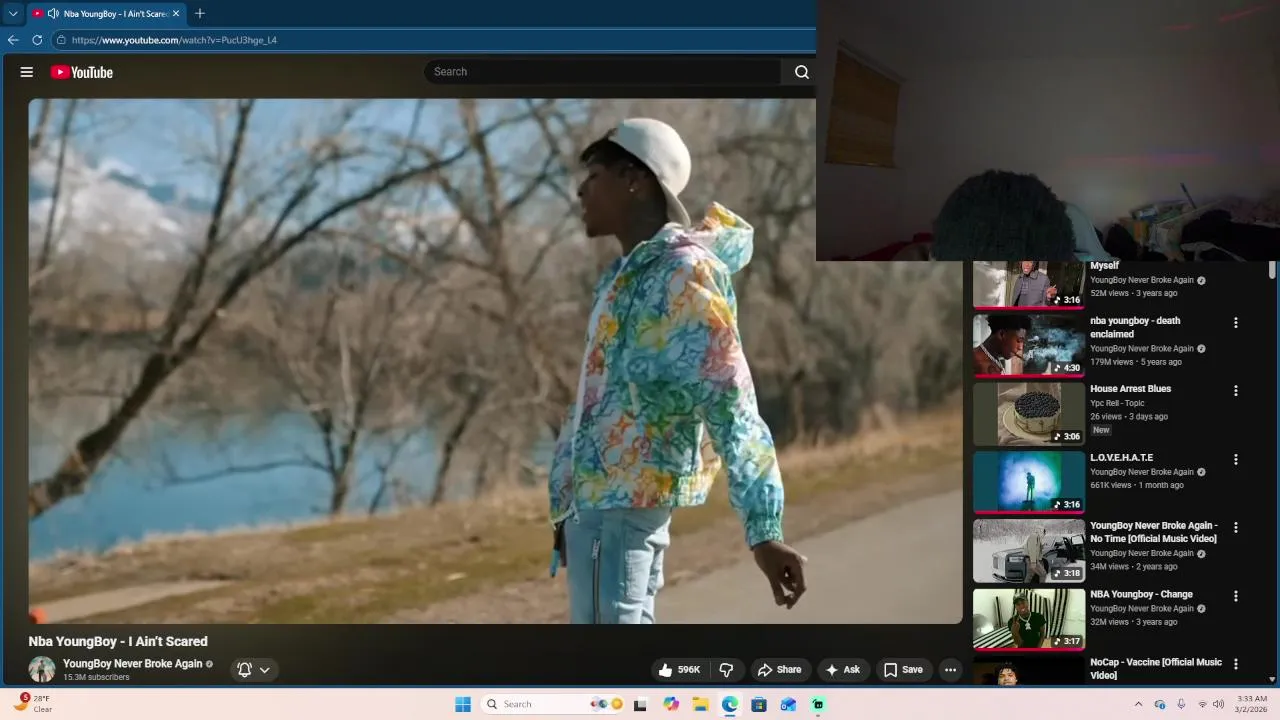Open the Windows Start menu
The image size is (1280, 720).
(x=463, y=704)
